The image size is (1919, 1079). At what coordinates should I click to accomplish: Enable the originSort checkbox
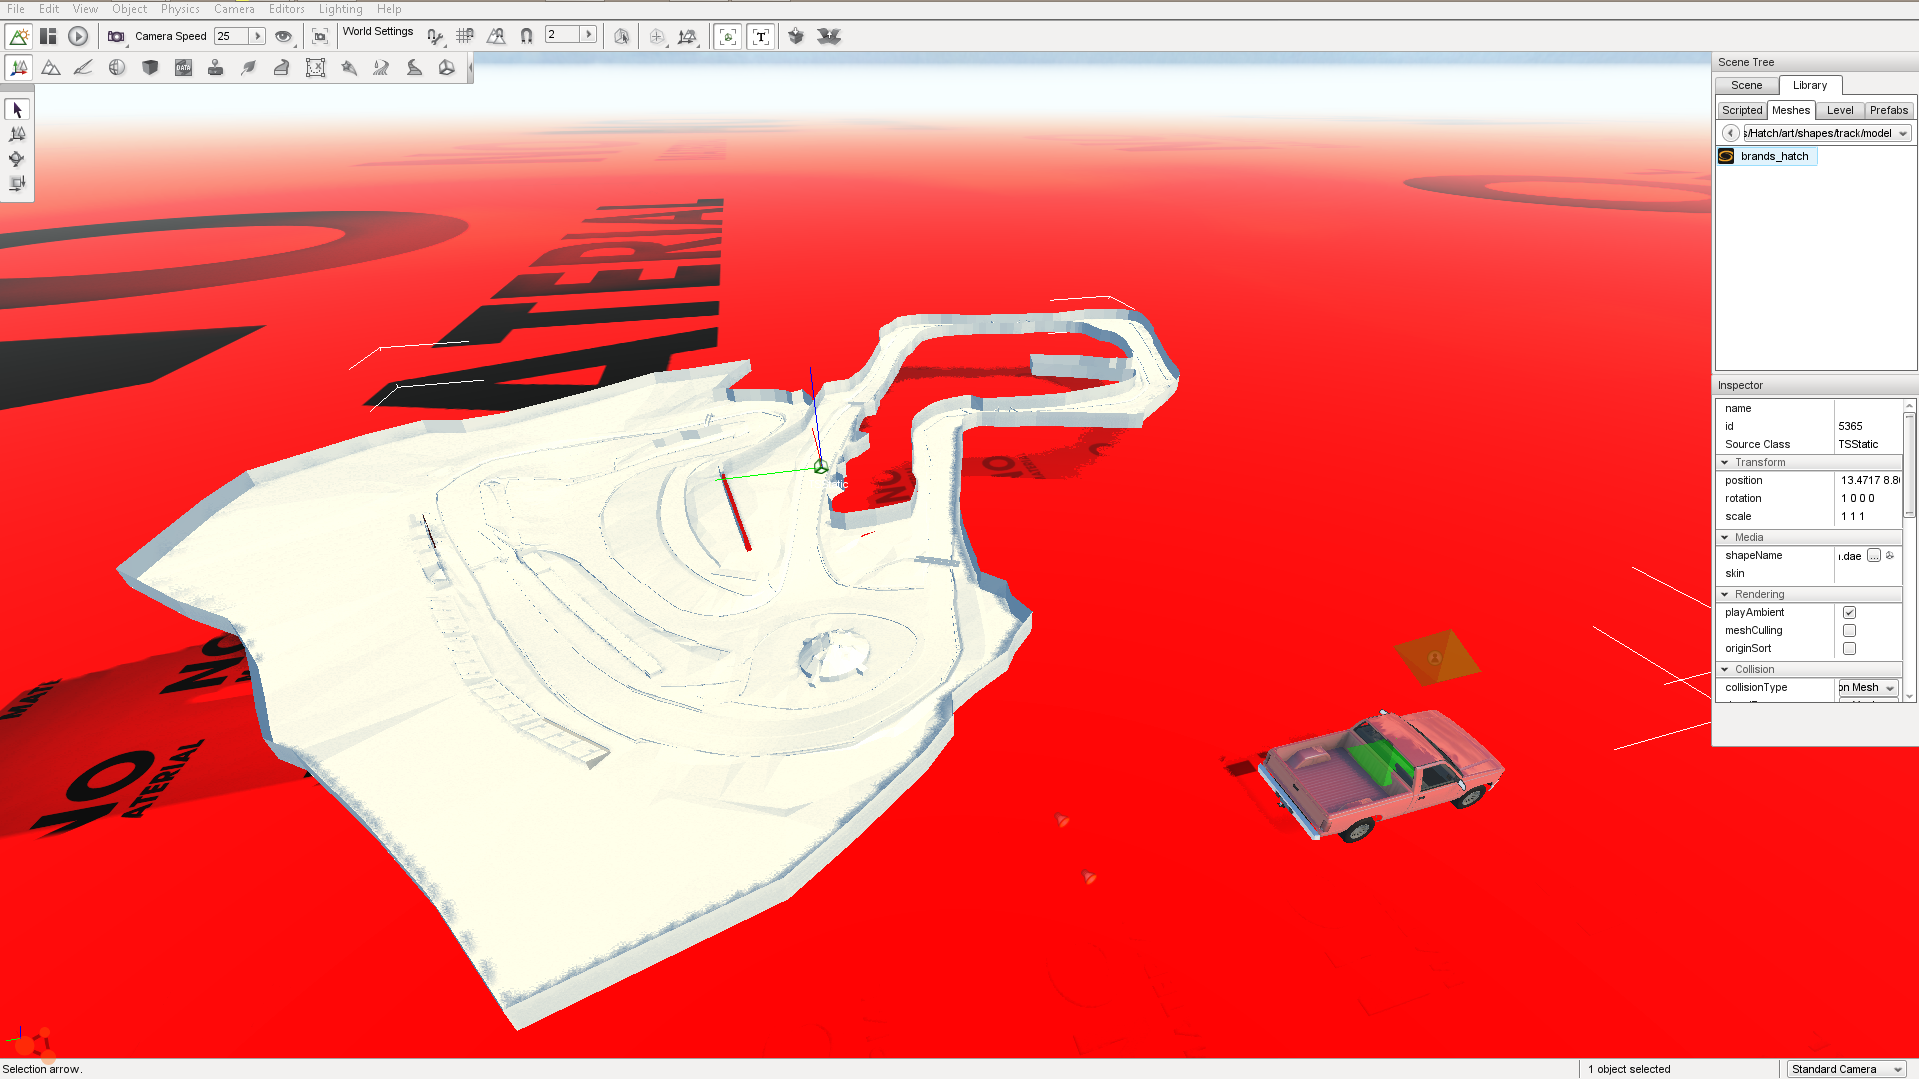[1849, 649]
